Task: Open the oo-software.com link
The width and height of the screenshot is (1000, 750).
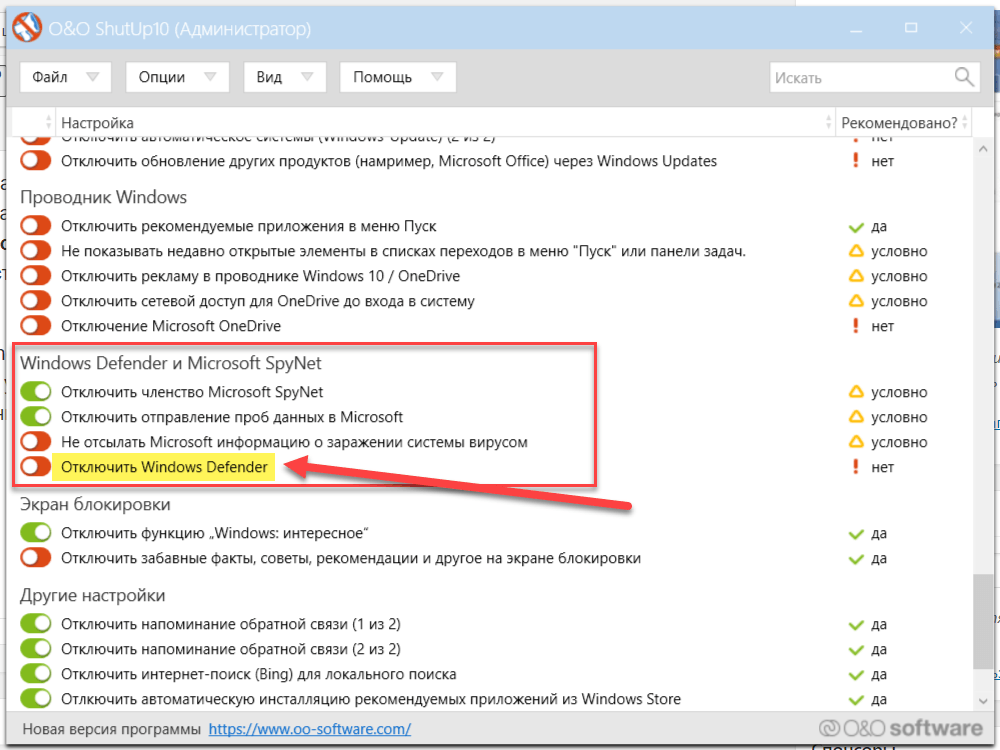Action: pyautogui.click(x=309, y=729)
